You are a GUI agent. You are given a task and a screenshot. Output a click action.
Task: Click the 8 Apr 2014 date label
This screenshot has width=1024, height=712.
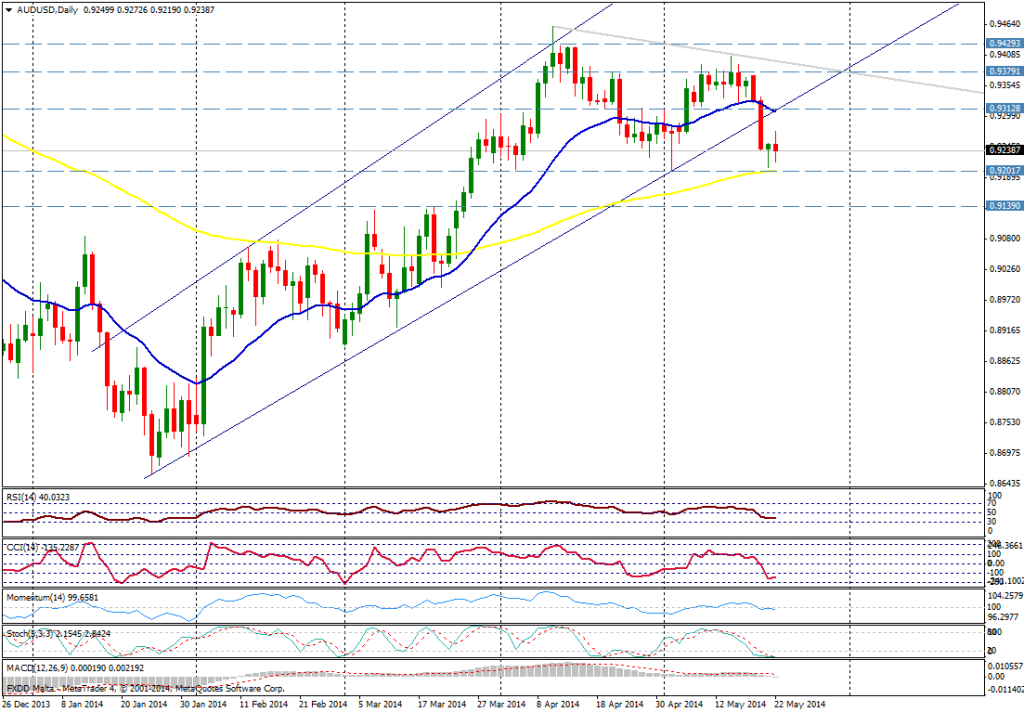(x=559, y=704)
